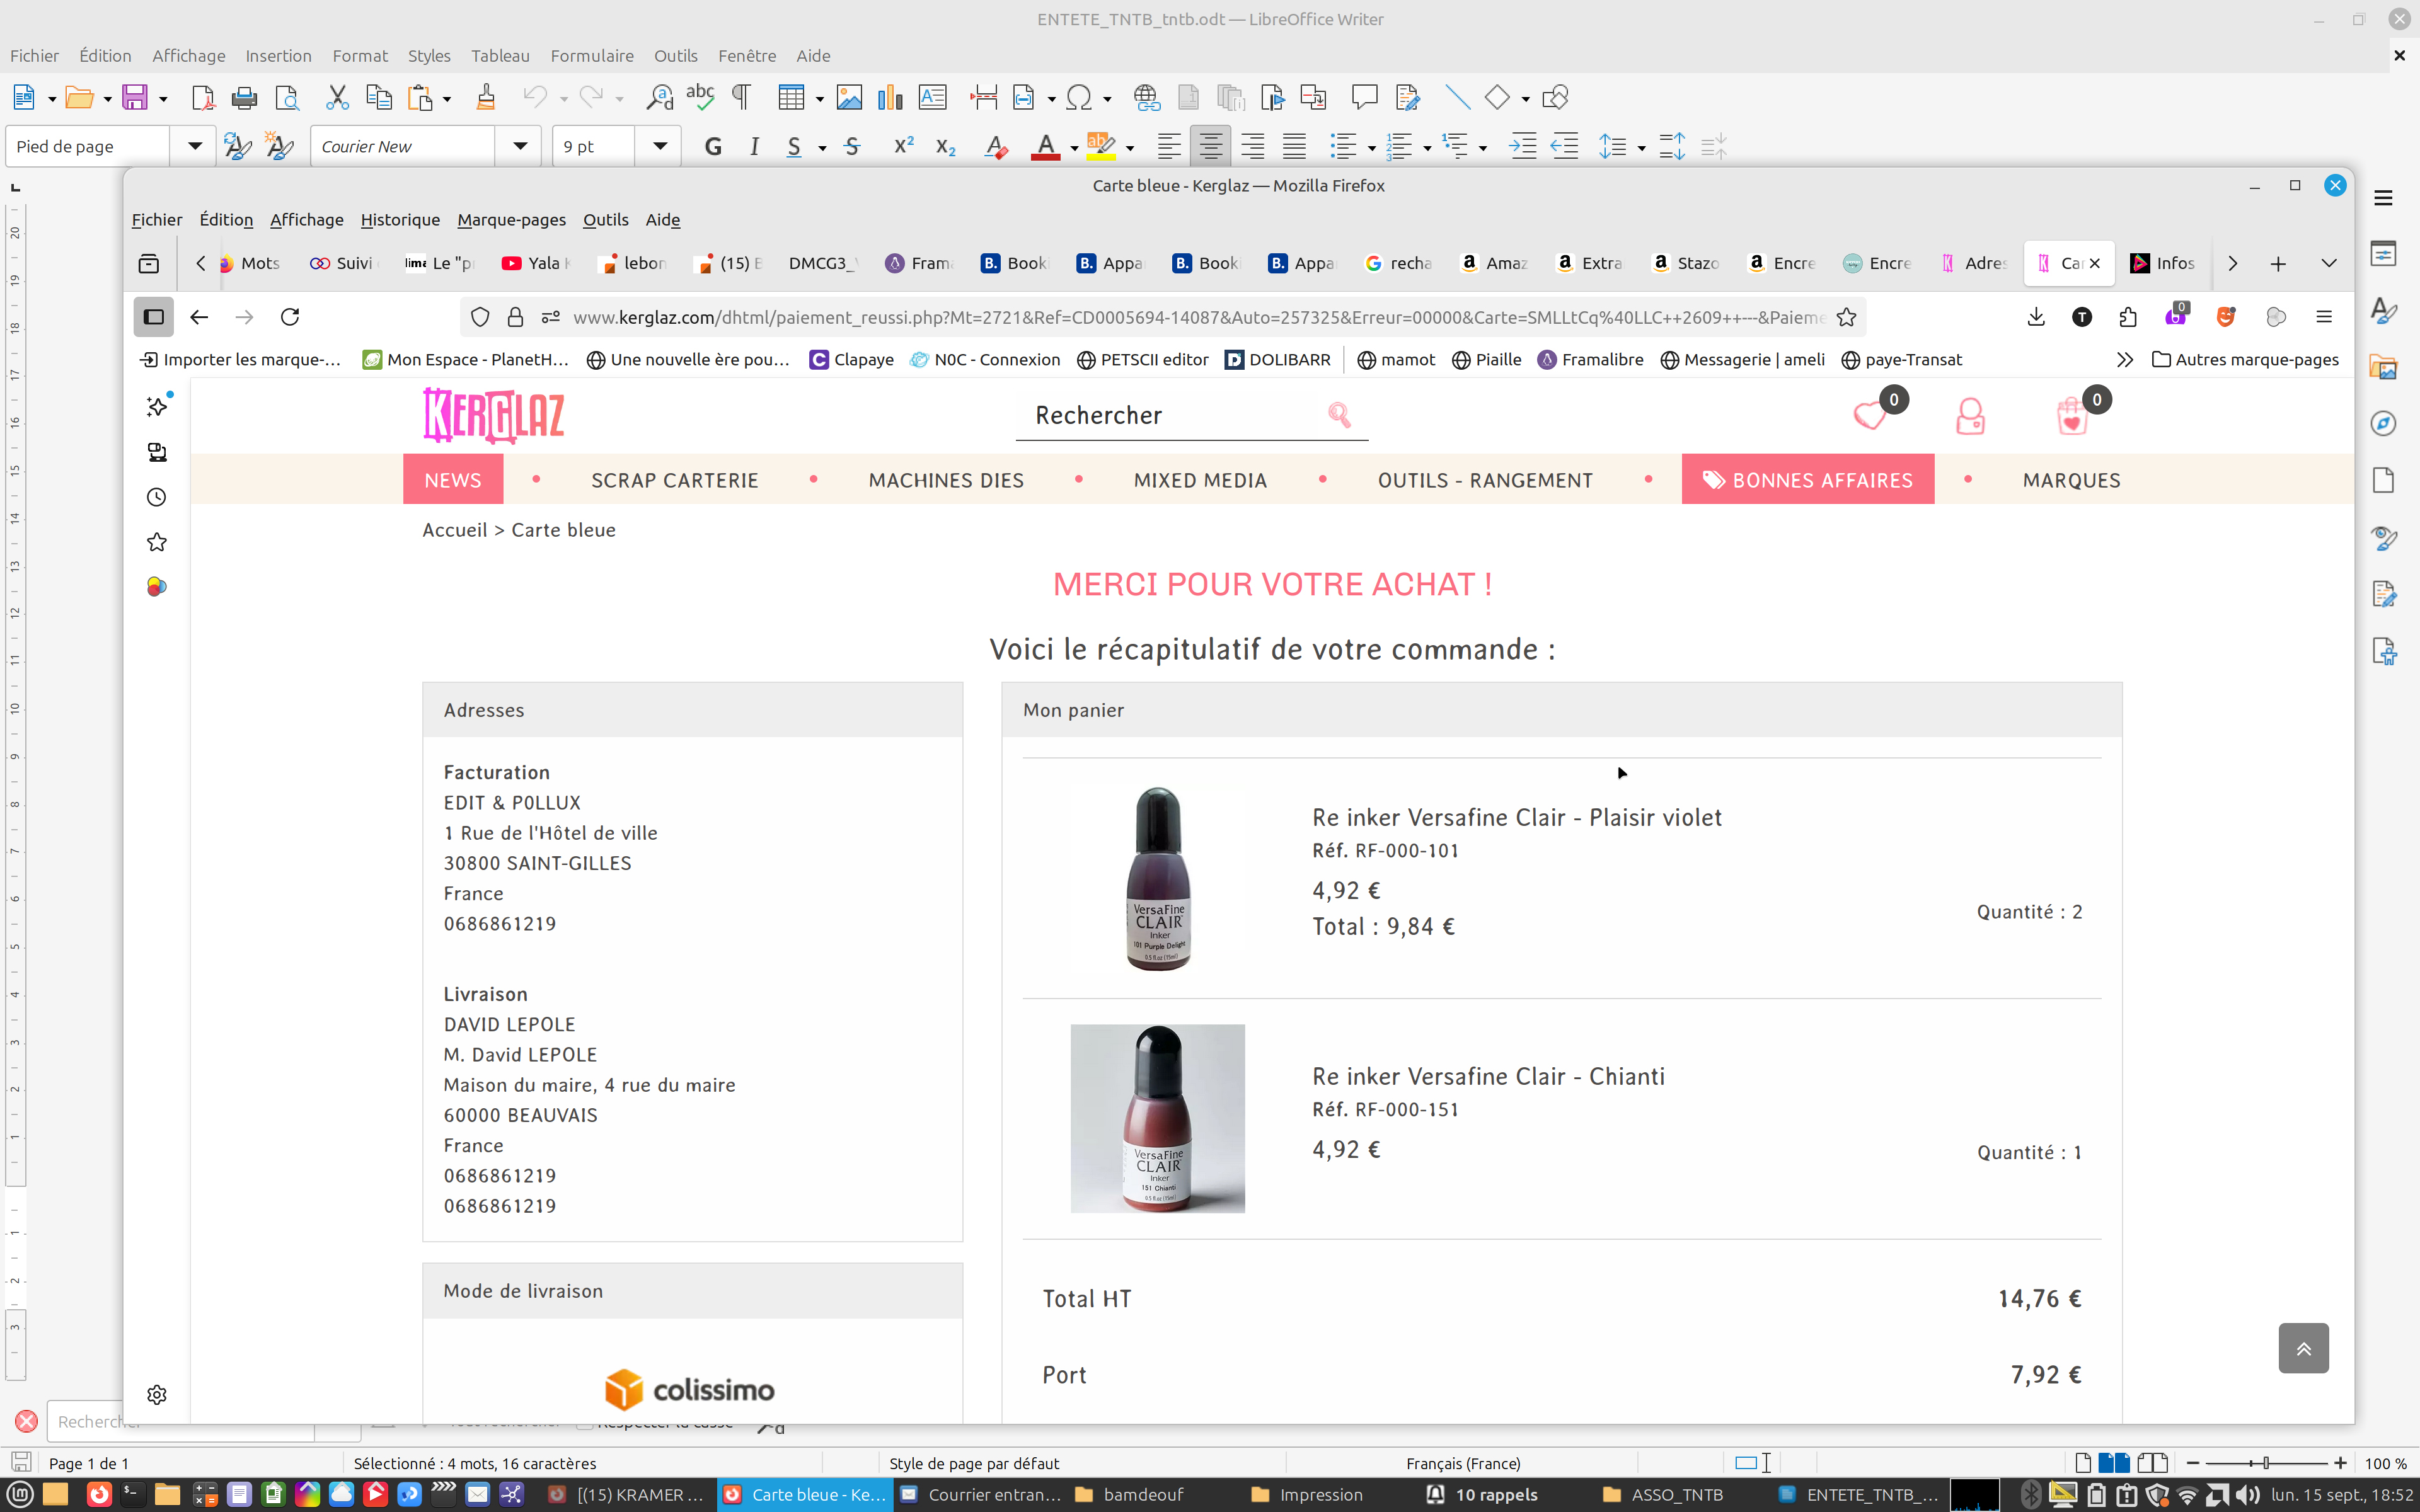This screenshot has width=2420, height=1512.
Task: Toggle Firefox sidebar visibility button
Action: (x=154, y=317)
